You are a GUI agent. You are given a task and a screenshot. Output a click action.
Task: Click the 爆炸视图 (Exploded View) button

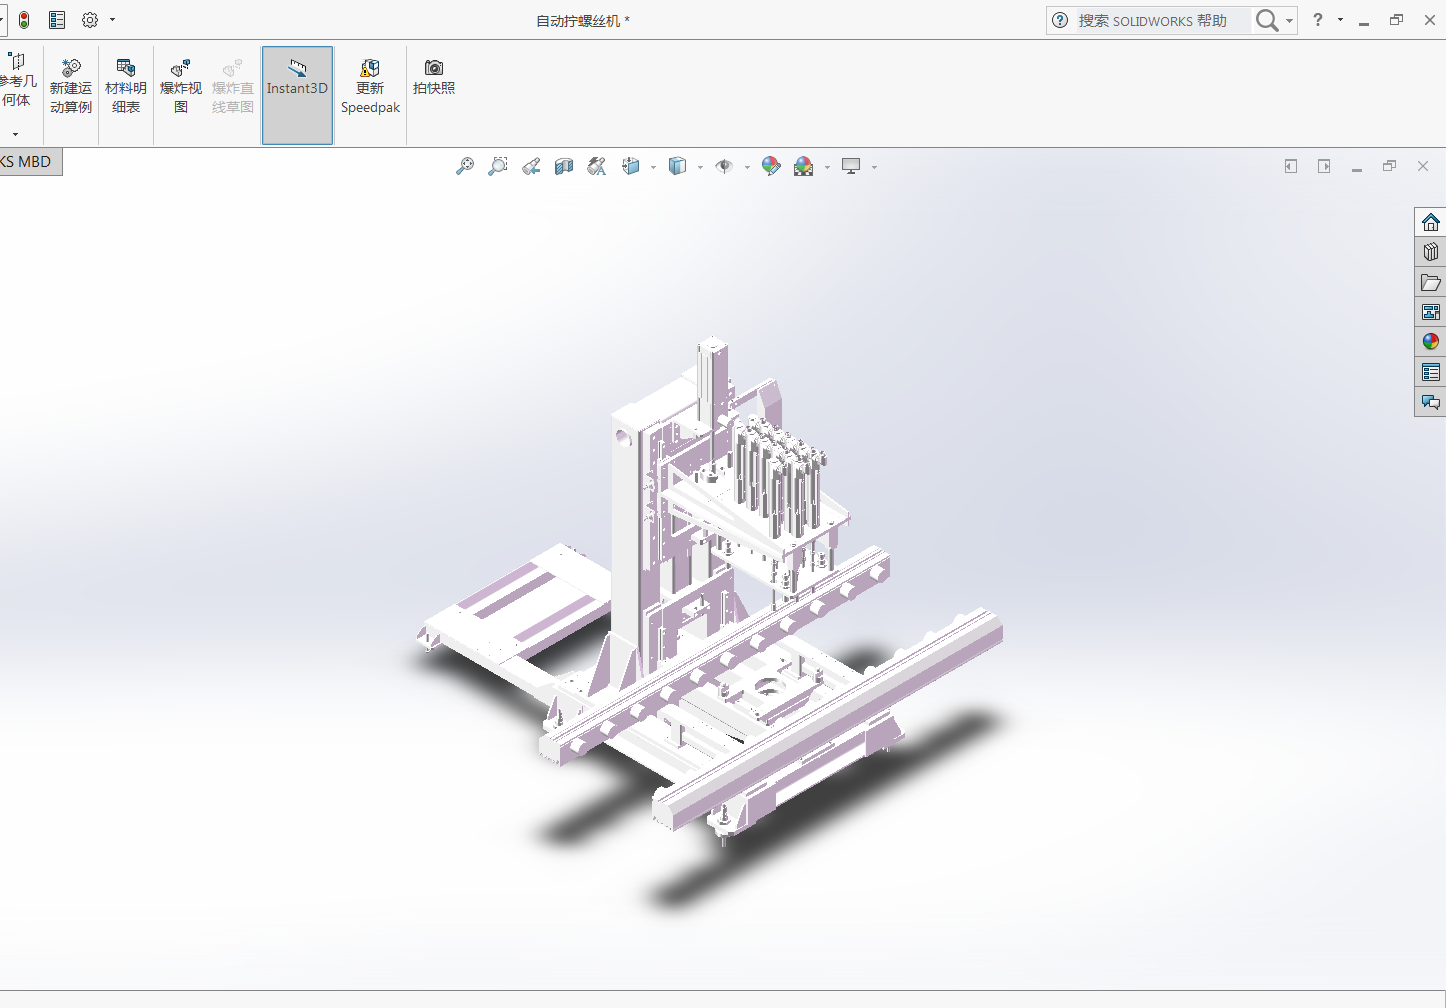coord(181,86)
